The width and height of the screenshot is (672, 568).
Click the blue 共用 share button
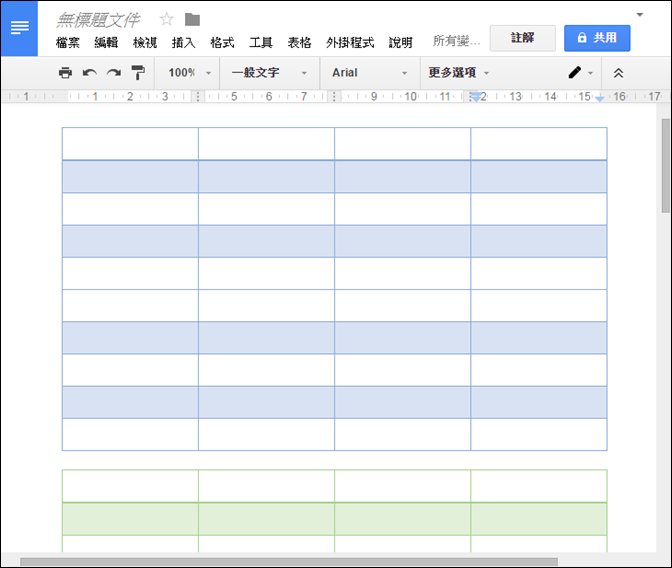coord(597,38)
